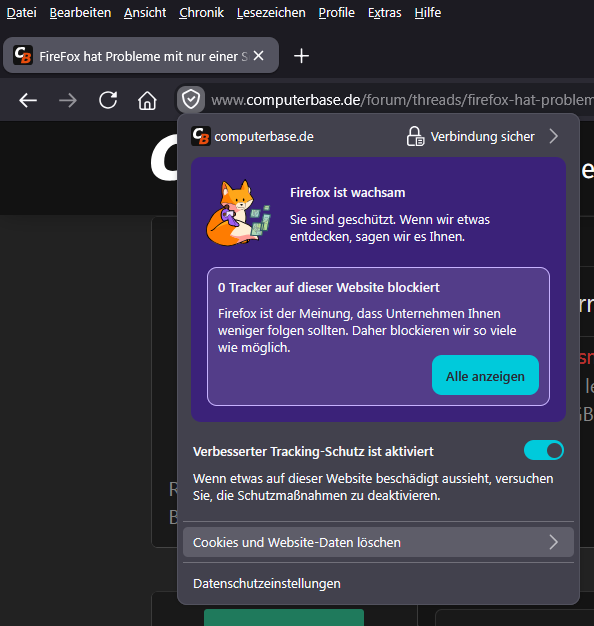Open the Profile menu
Viewport: 594px width, 626px height.
[337, 13]
